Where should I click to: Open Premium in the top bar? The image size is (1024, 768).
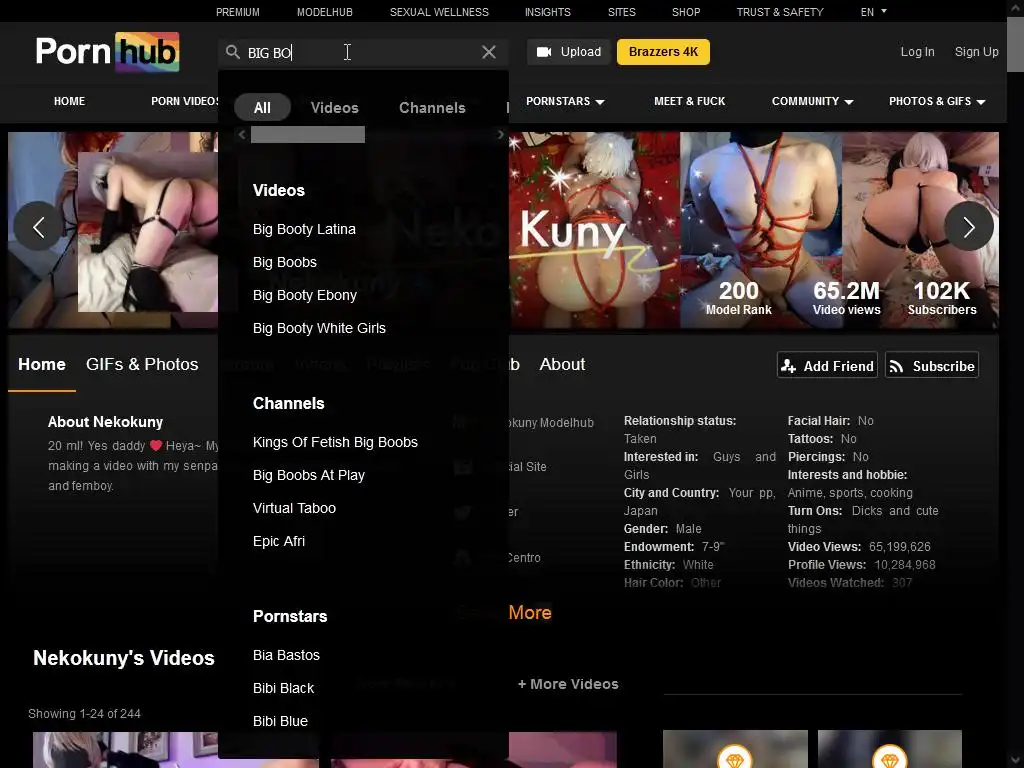coord(238,12)
